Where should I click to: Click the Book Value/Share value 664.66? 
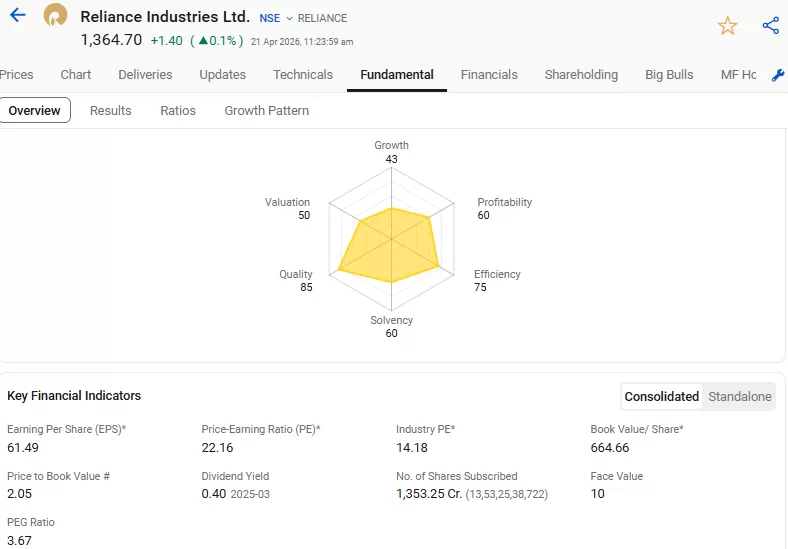coord(610,447)
